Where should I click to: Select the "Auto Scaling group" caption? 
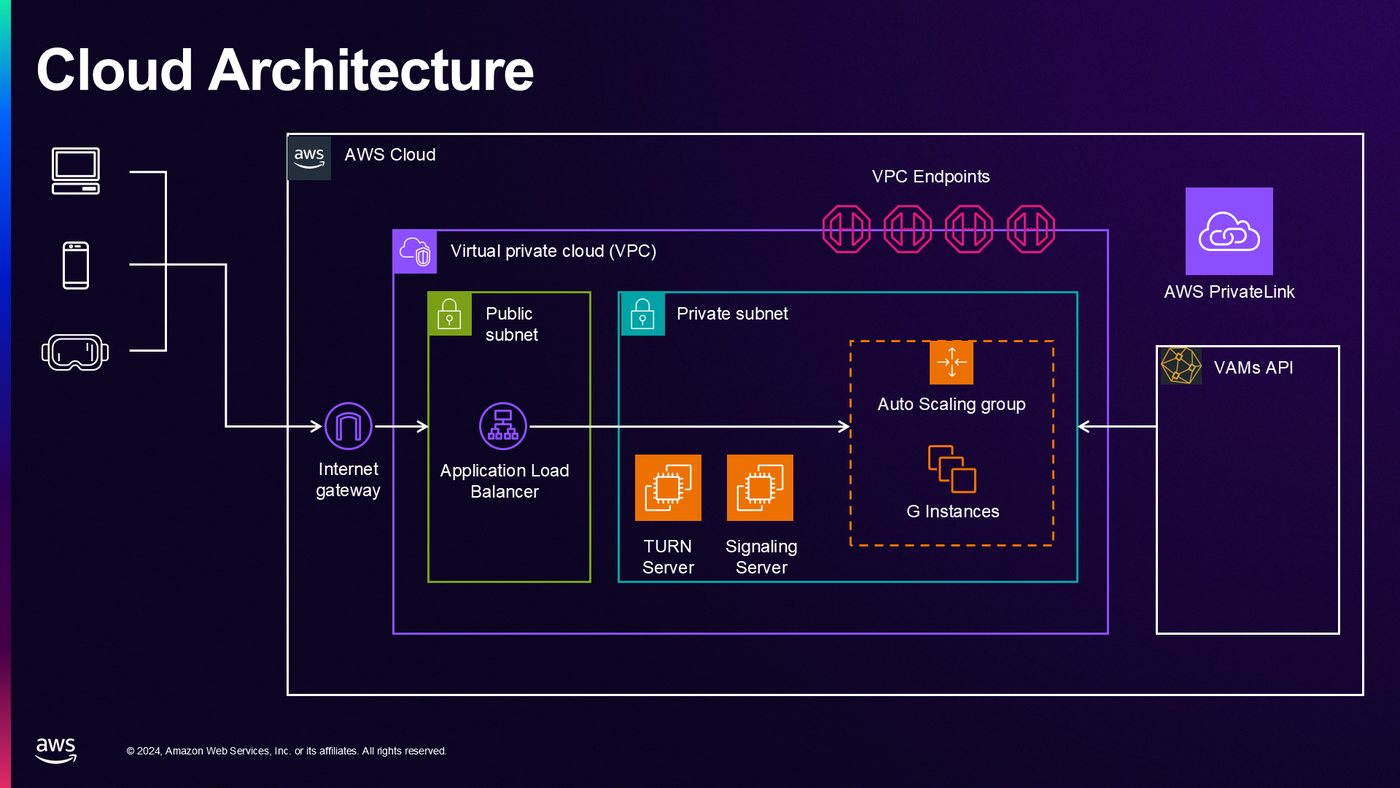(x=952, y=405)
